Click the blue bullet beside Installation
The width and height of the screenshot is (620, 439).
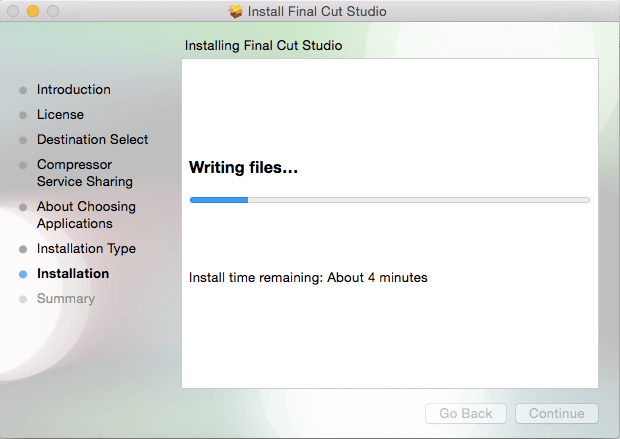(x=23, y=274)
